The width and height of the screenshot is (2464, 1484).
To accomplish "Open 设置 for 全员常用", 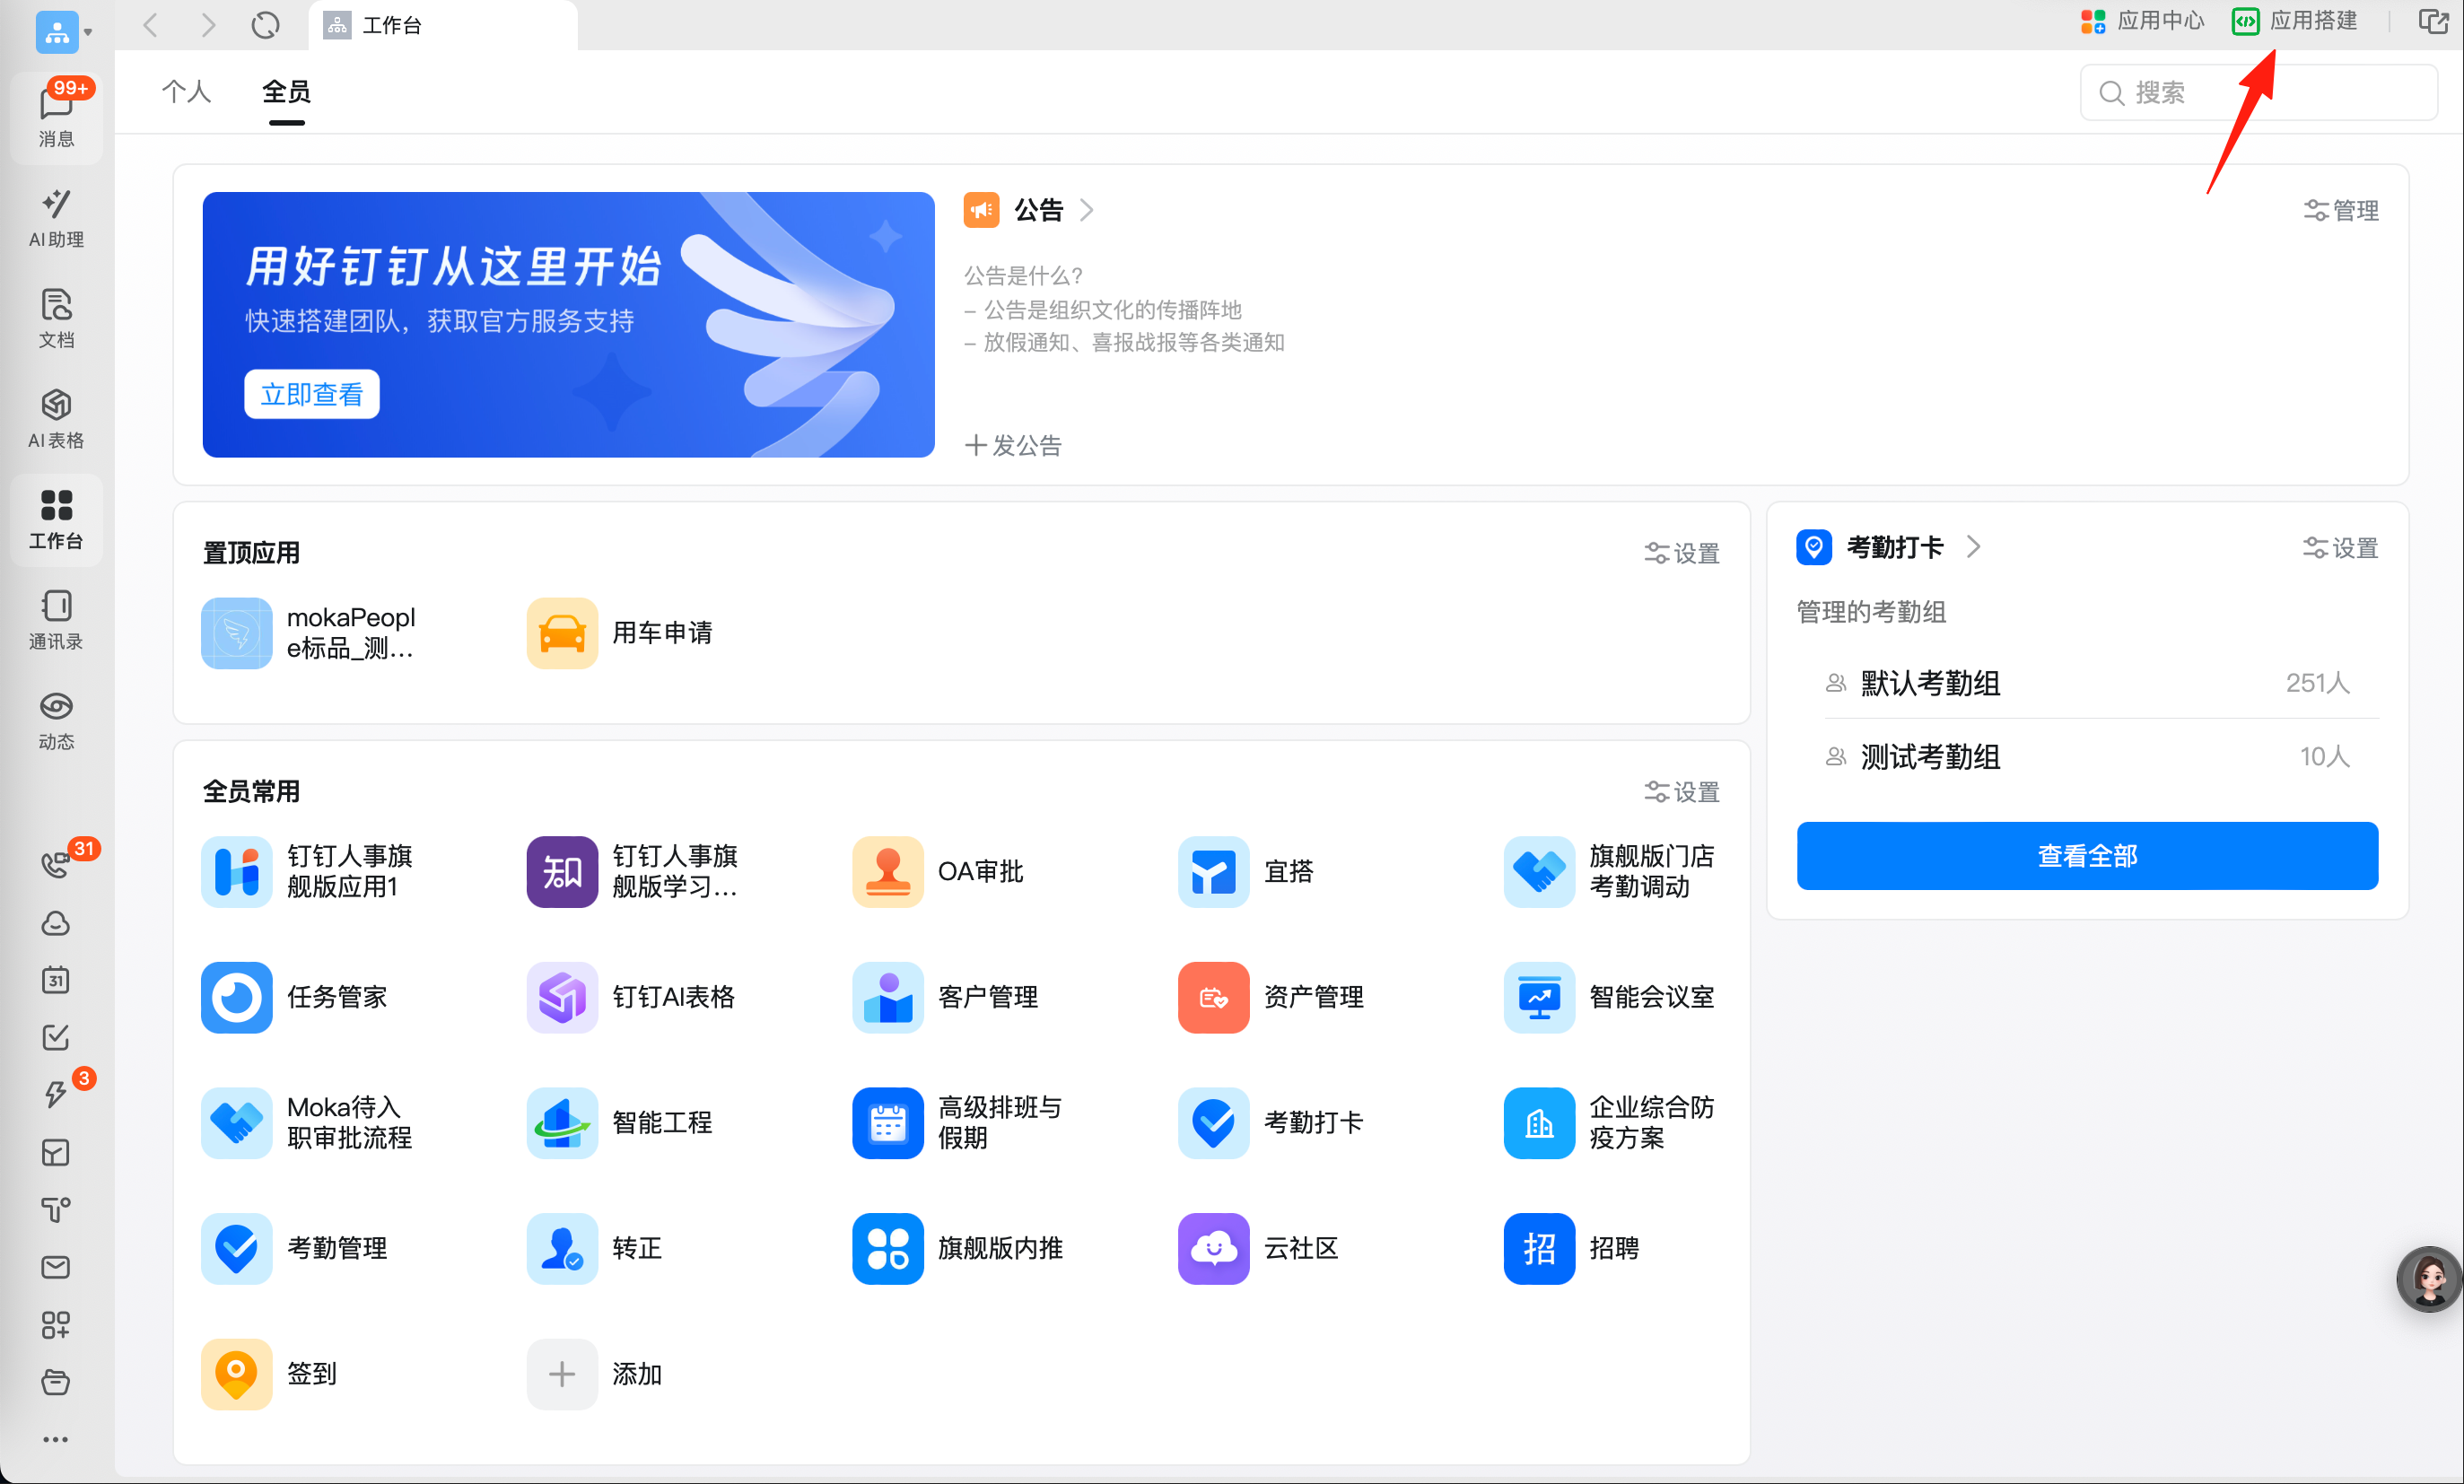I will [x=1681, y=792].
